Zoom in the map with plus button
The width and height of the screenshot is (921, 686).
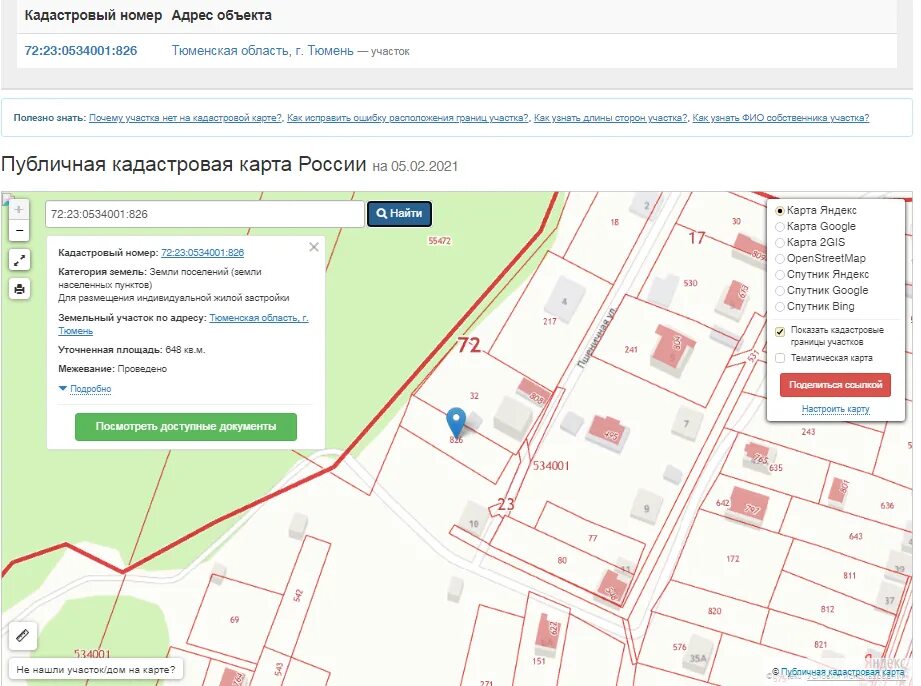tap(19, 209)
